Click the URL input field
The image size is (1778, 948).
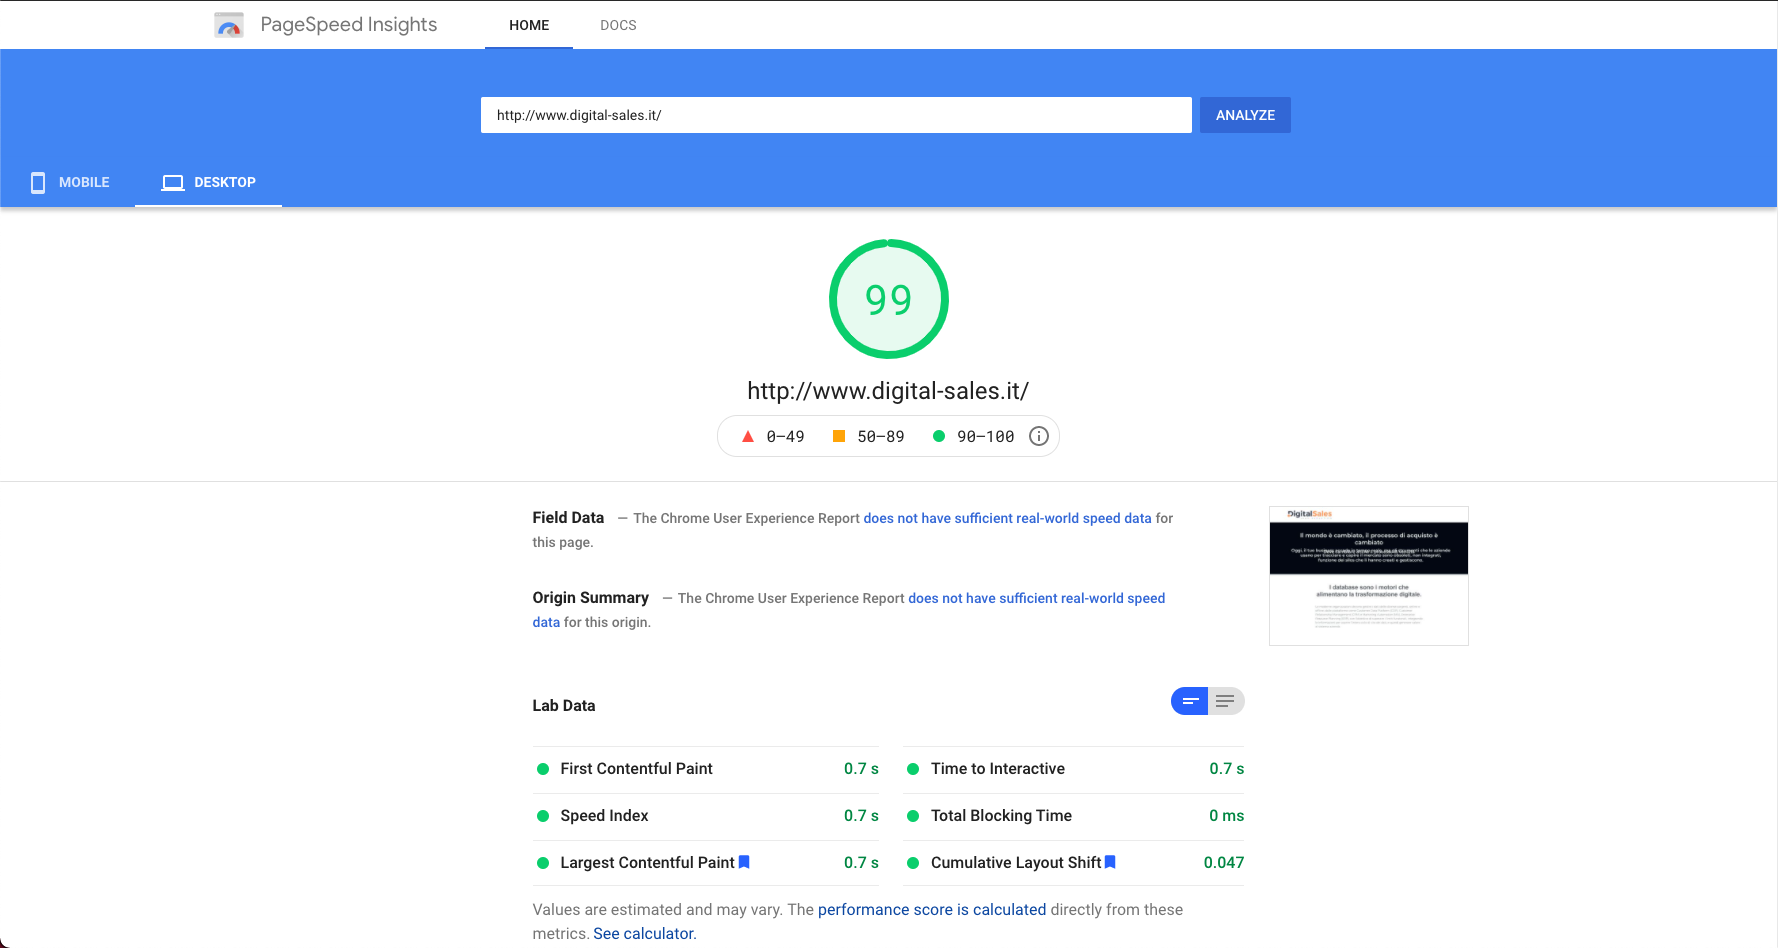(x=836, y=115)
